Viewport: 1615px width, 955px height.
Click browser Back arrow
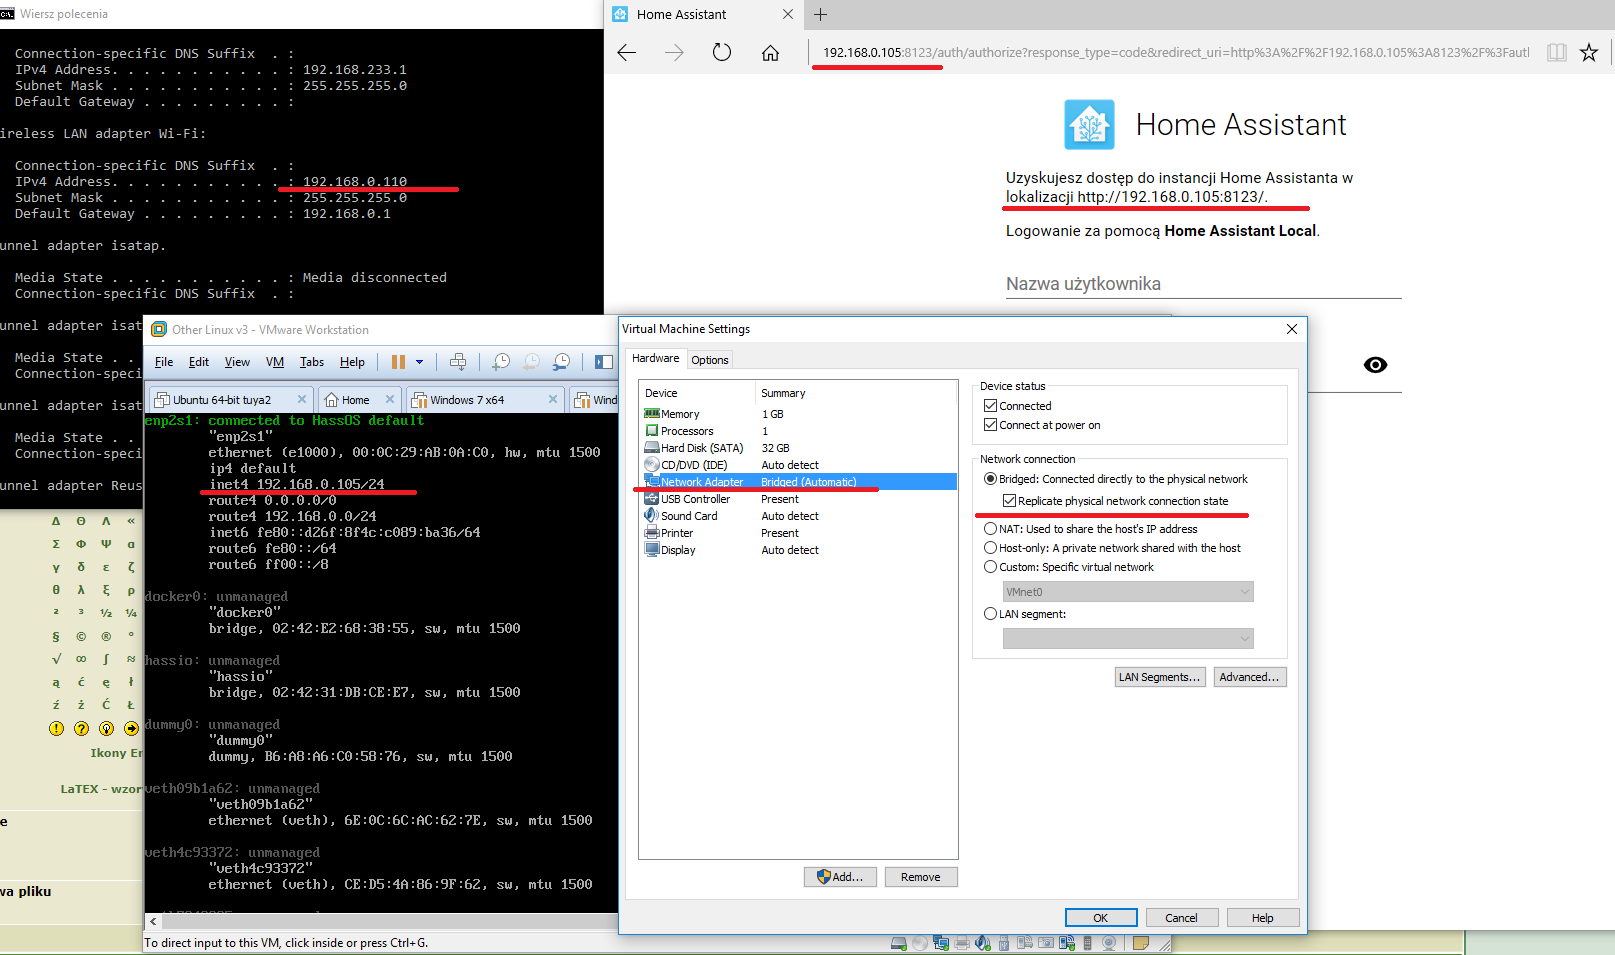click(x=627, y=53)
